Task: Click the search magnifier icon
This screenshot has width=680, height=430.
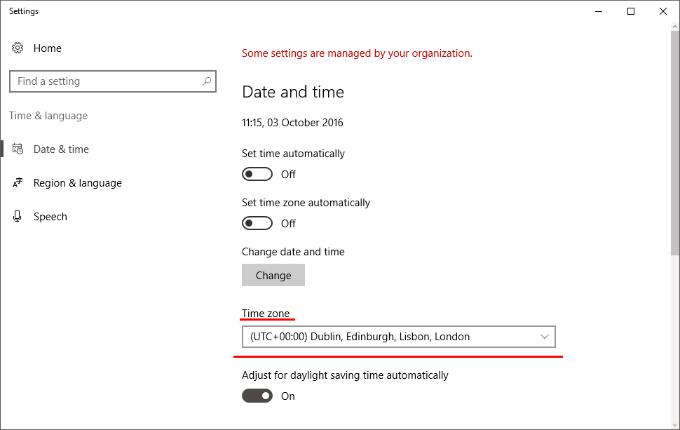Action: (x=207, y=81)
